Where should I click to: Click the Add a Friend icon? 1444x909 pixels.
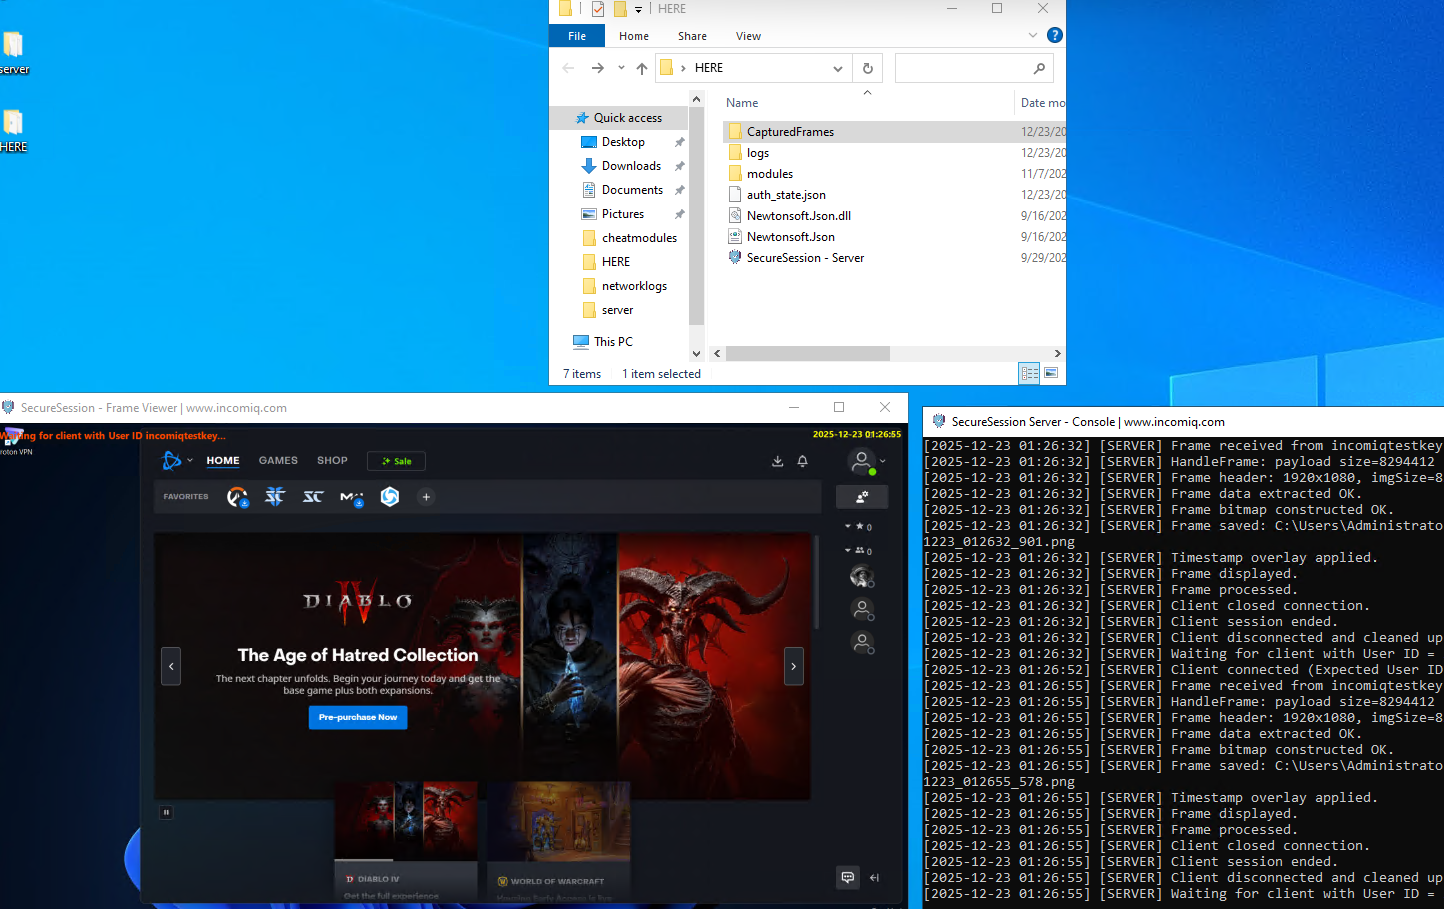(861, 496)
